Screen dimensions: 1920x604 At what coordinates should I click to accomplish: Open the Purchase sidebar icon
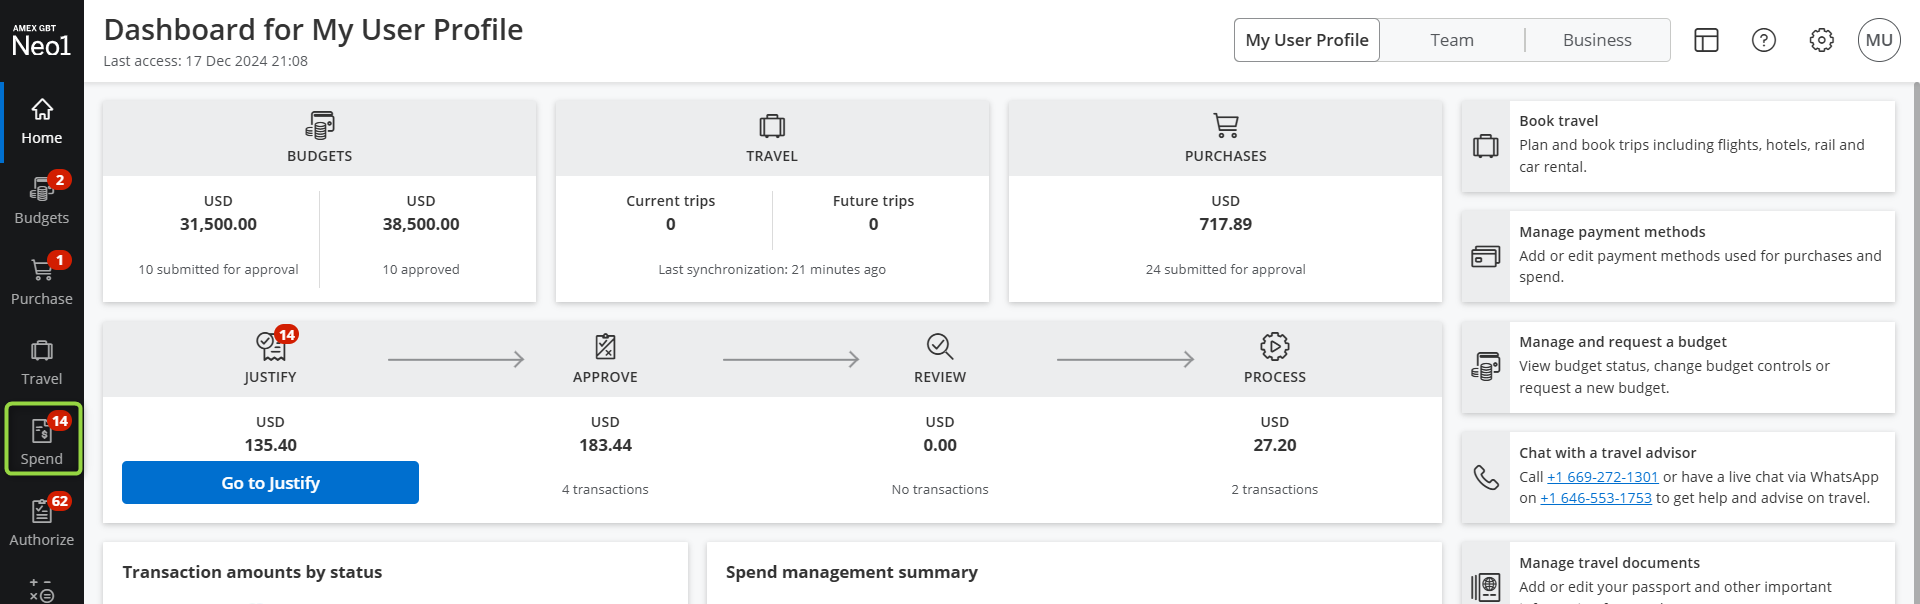[x=41, y=281]
